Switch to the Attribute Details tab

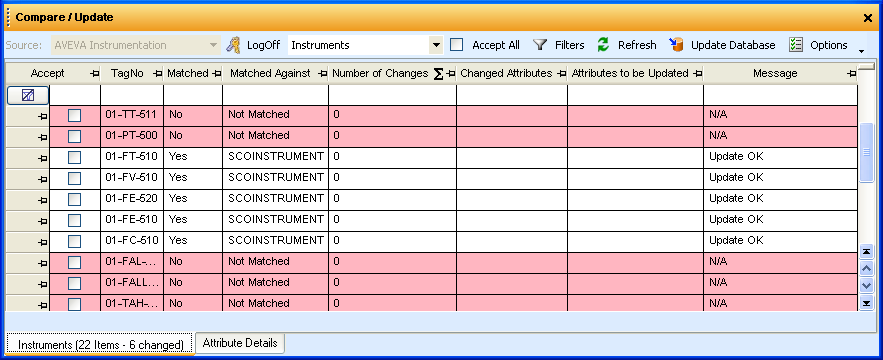[x=240, y=343]
